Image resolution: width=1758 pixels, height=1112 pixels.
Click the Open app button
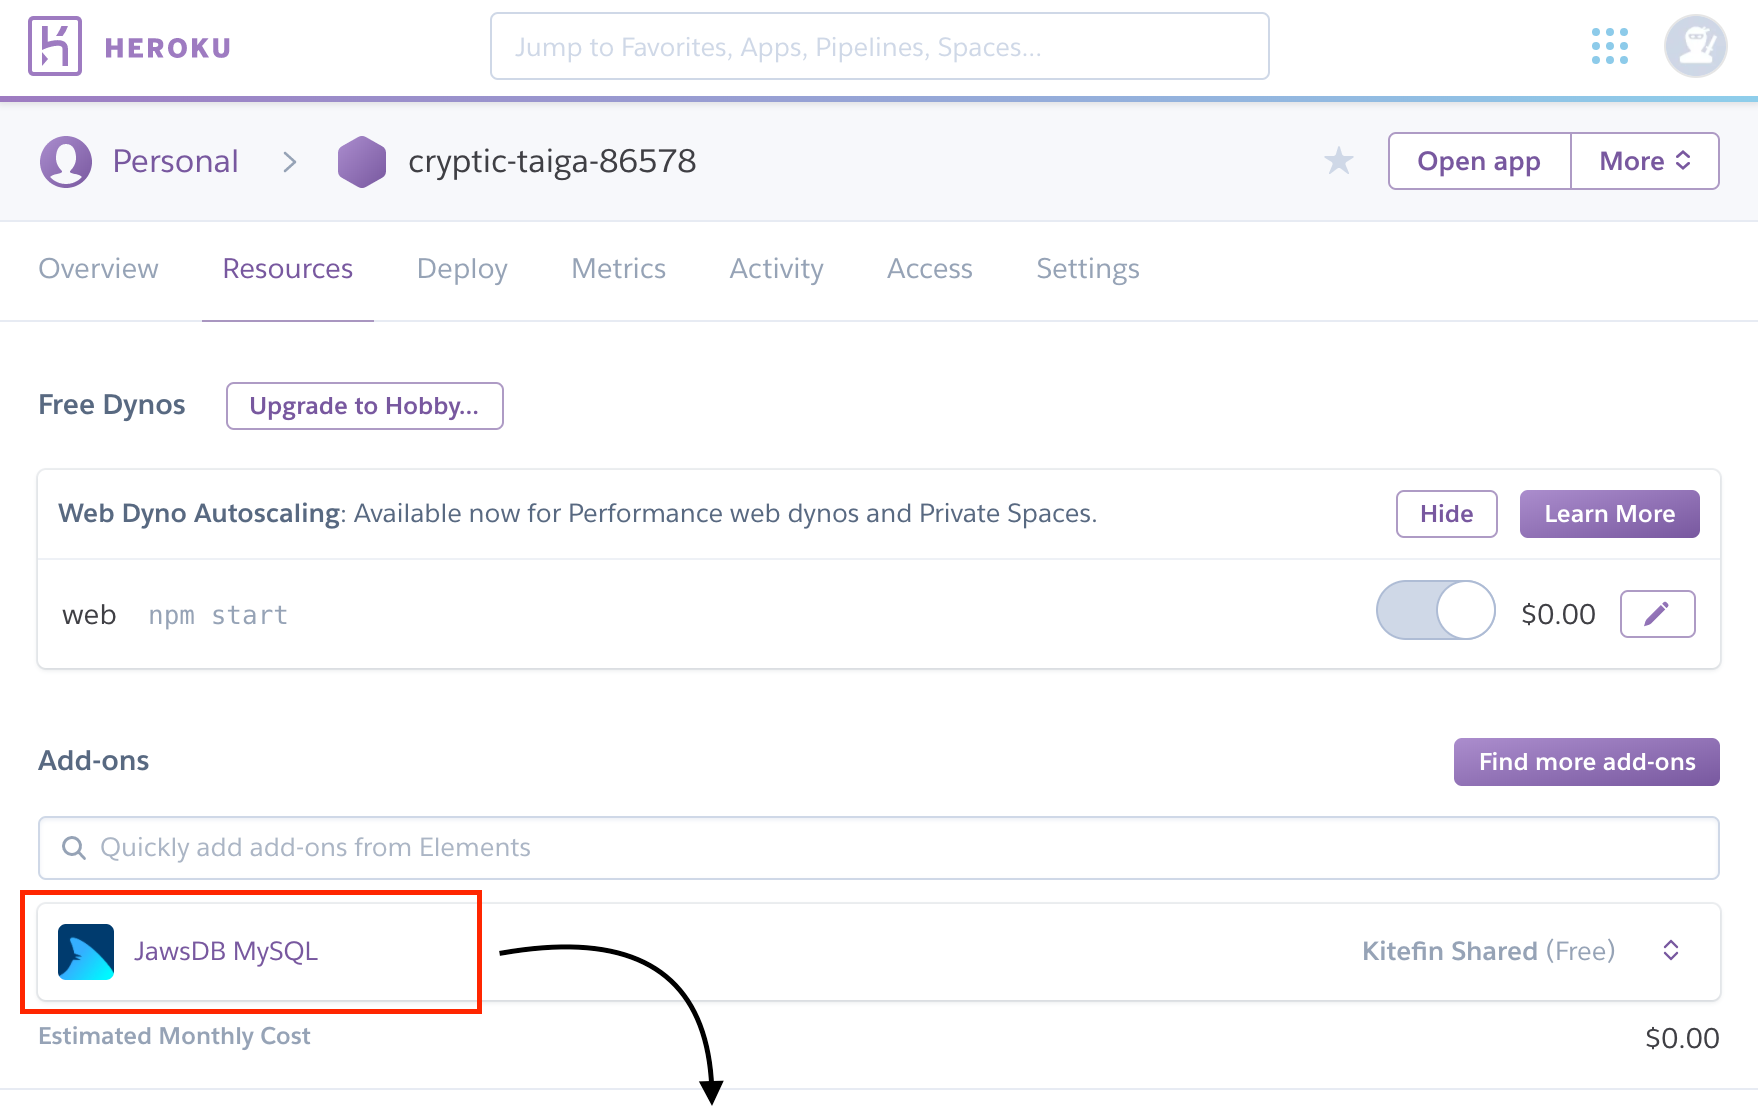click(1478, 160)
